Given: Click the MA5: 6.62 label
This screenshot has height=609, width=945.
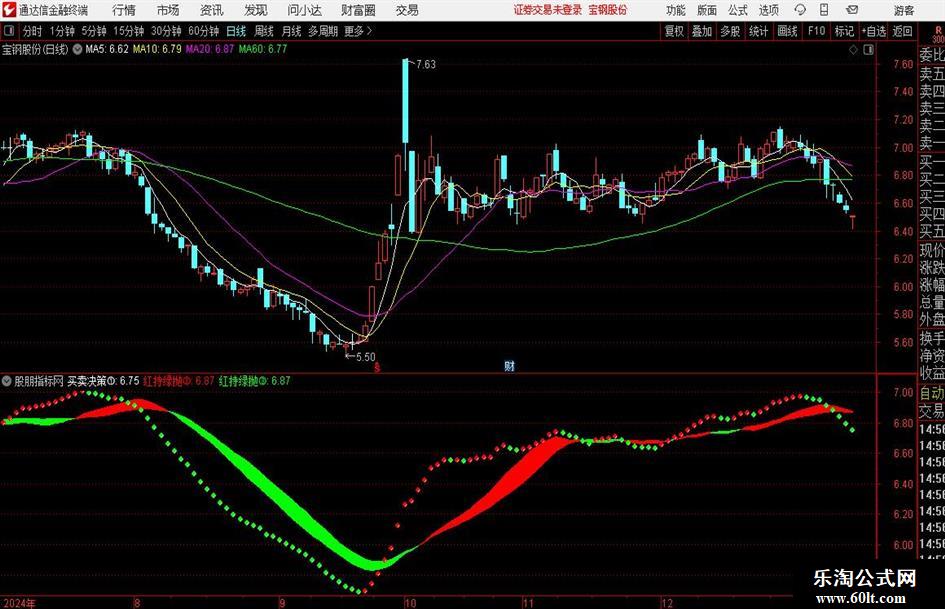Looking at the screenshot, I should pos(107,49).
